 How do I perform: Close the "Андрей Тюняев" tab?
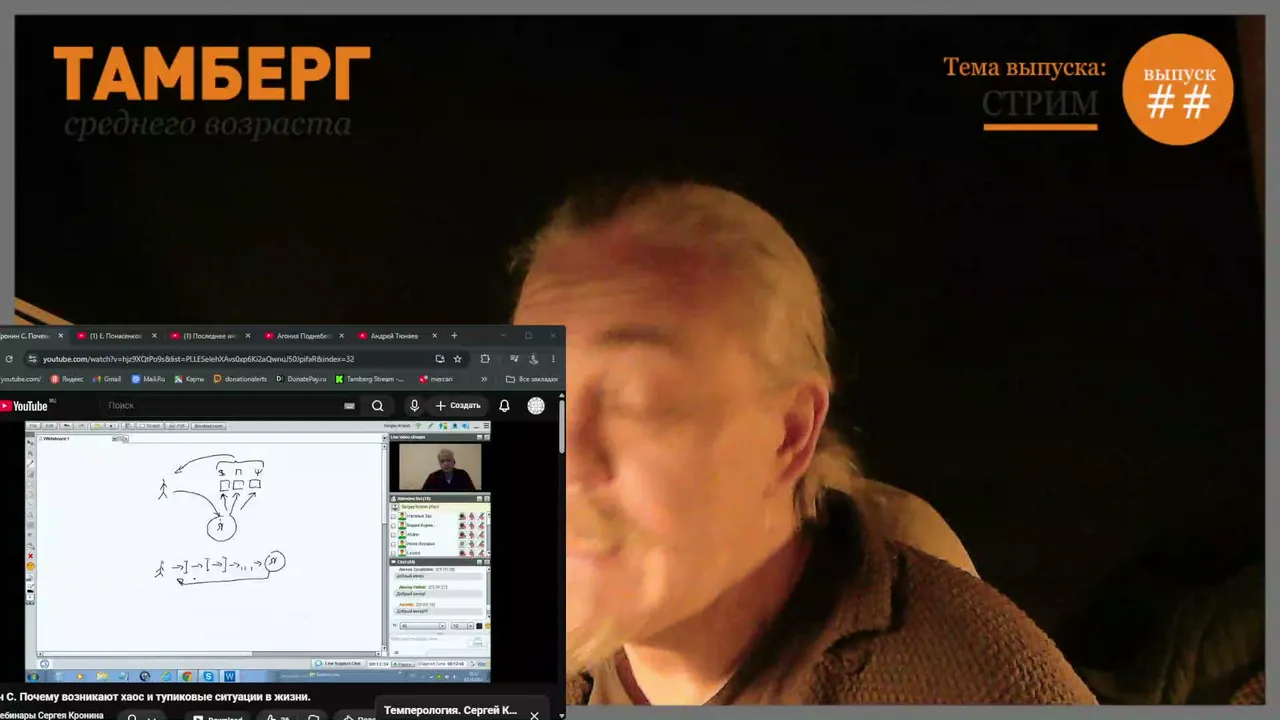pos(435,336)
